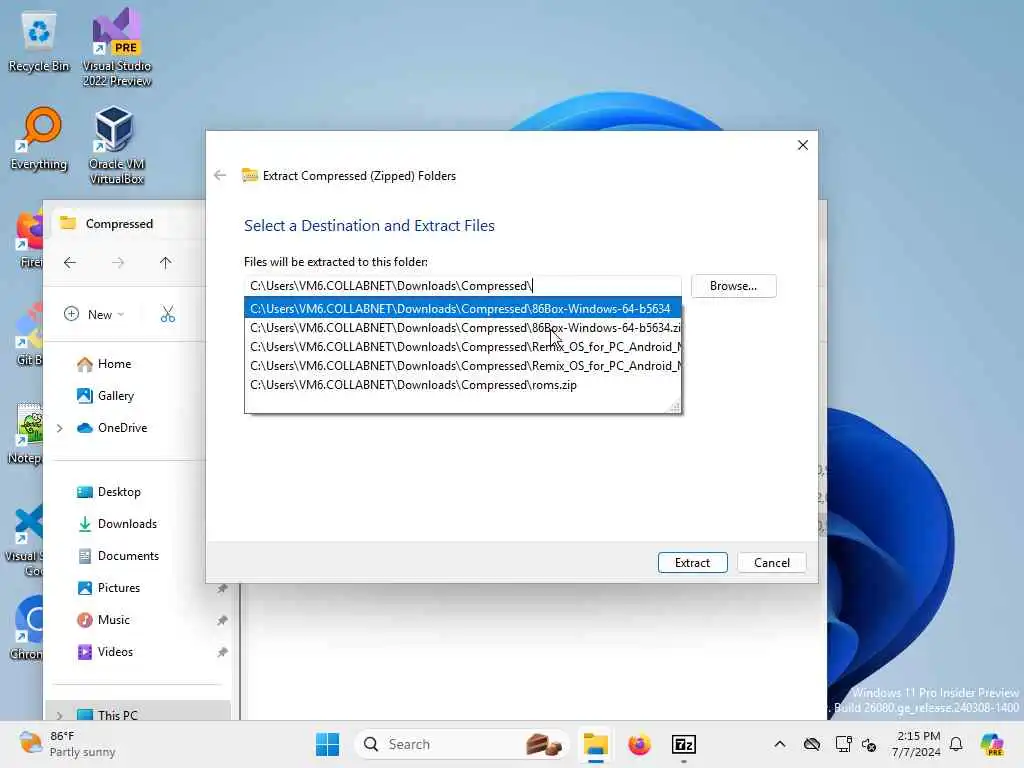Viewport: 1024px width, 768px height.
Task: Show hidden system tray icons
Action: click(x=780, y=744)
